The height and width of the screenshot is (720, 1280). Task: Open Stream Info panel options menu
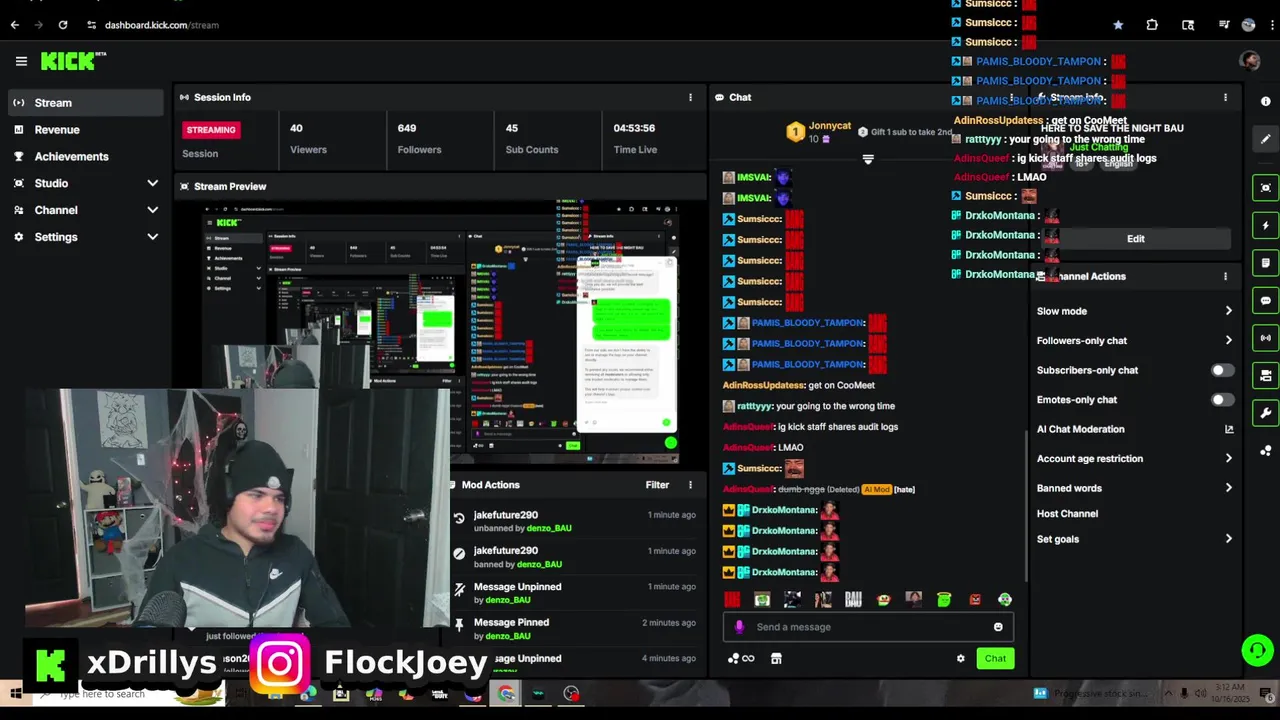click(1225, 97)
